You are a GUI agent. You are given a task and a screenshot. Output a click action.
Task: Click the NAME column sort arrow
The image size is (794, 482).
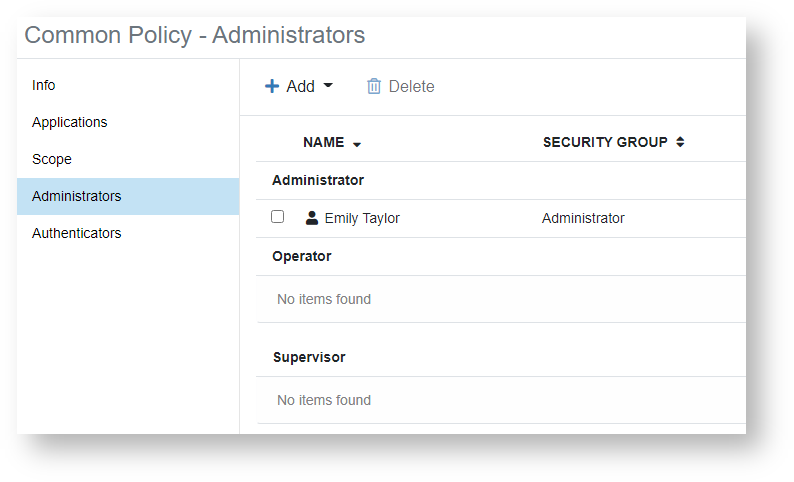[357, 144]
